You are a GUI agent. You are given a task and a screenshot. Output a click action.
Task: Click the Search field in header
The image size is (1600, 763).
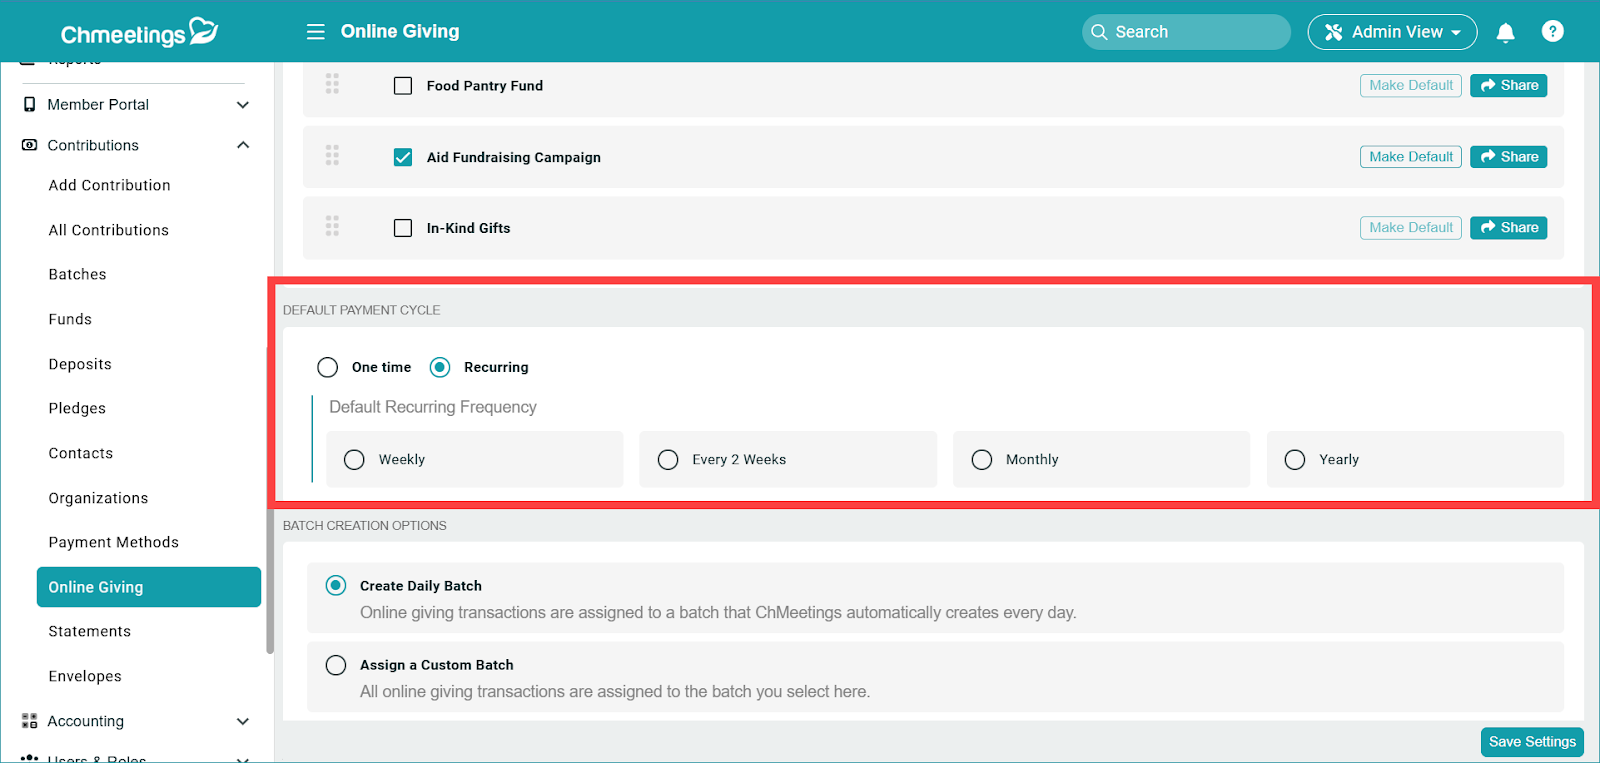pyautogui.click(x=1186, y=32)
